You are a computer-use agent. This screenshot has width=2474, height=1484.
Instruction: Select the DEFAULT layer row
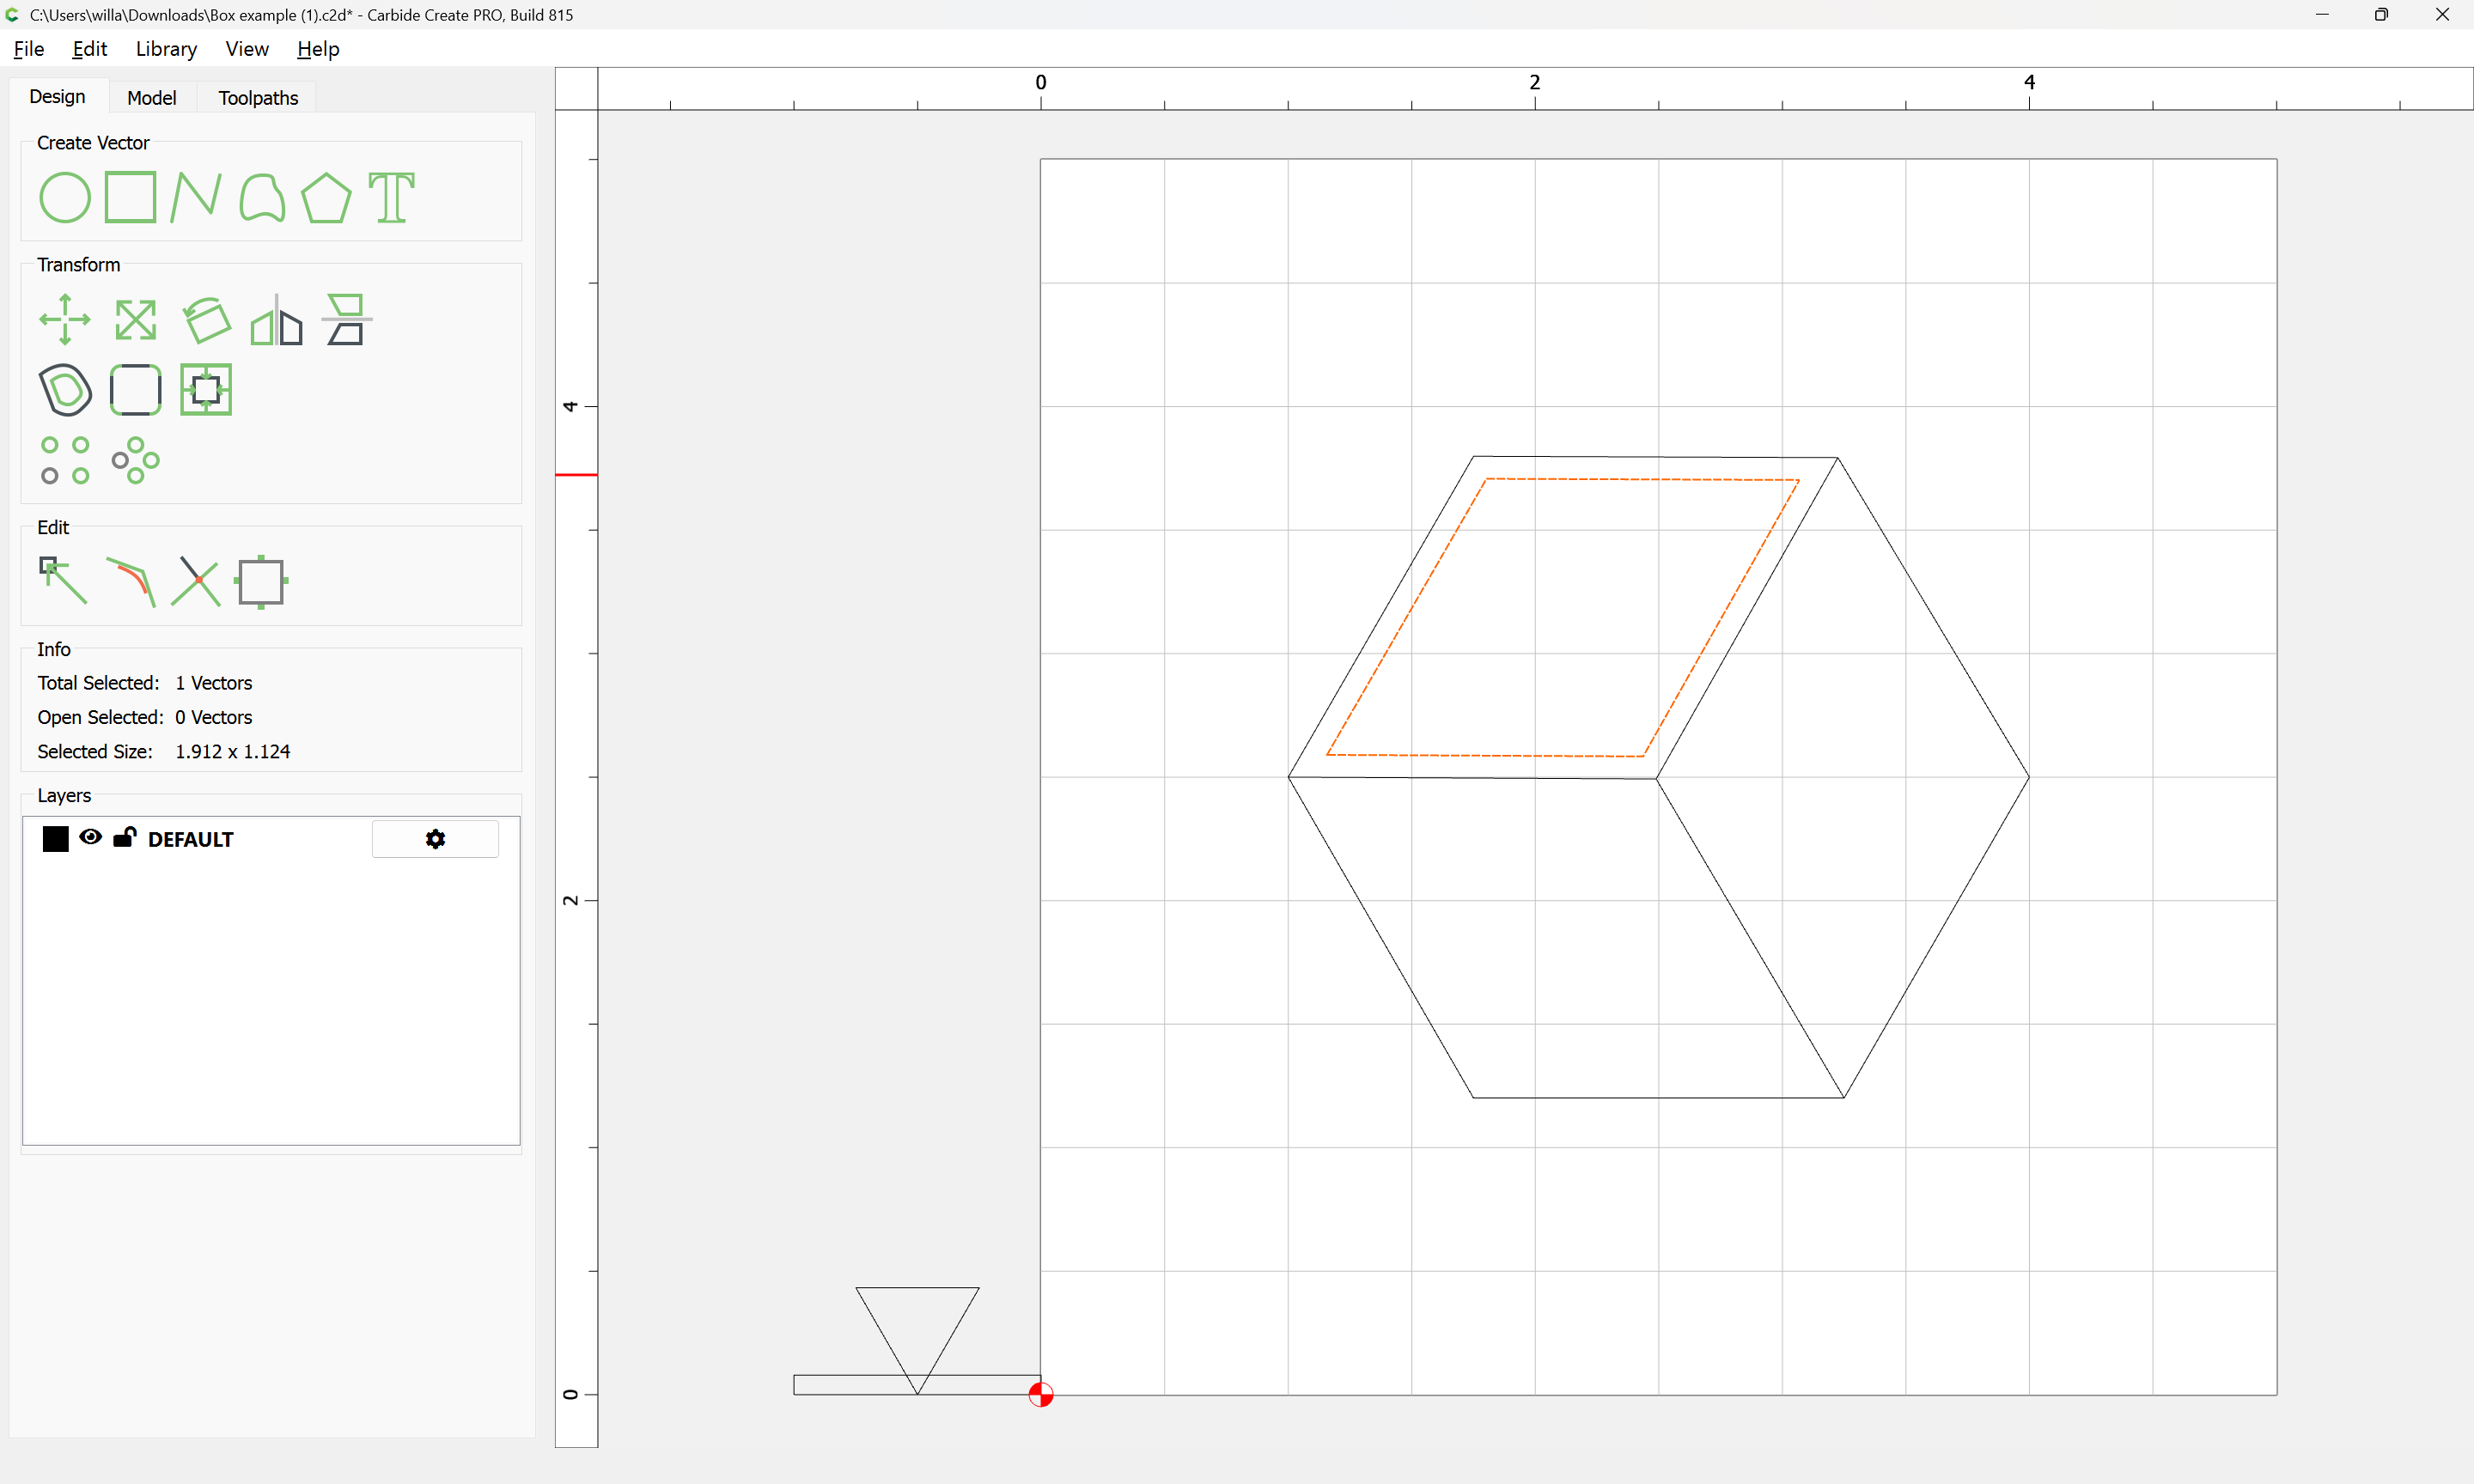click(x=270, y=839)
